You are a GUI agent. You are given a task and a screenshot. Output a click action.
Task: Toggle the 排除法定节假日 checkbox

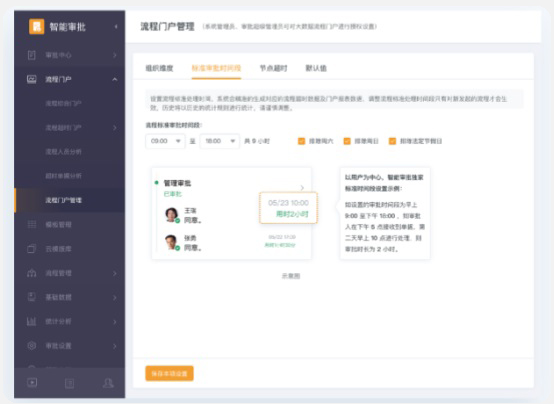[x=392, y=141]
